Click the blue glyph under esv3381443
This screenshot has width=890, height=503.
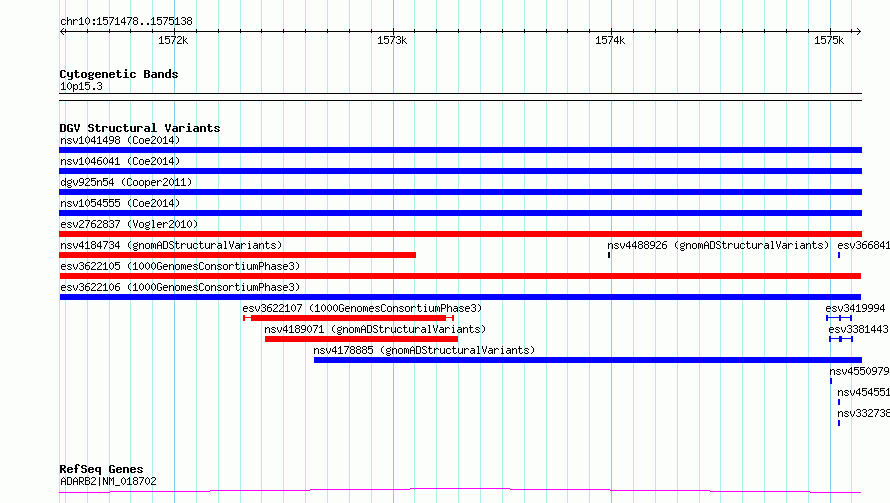(841, 339)
